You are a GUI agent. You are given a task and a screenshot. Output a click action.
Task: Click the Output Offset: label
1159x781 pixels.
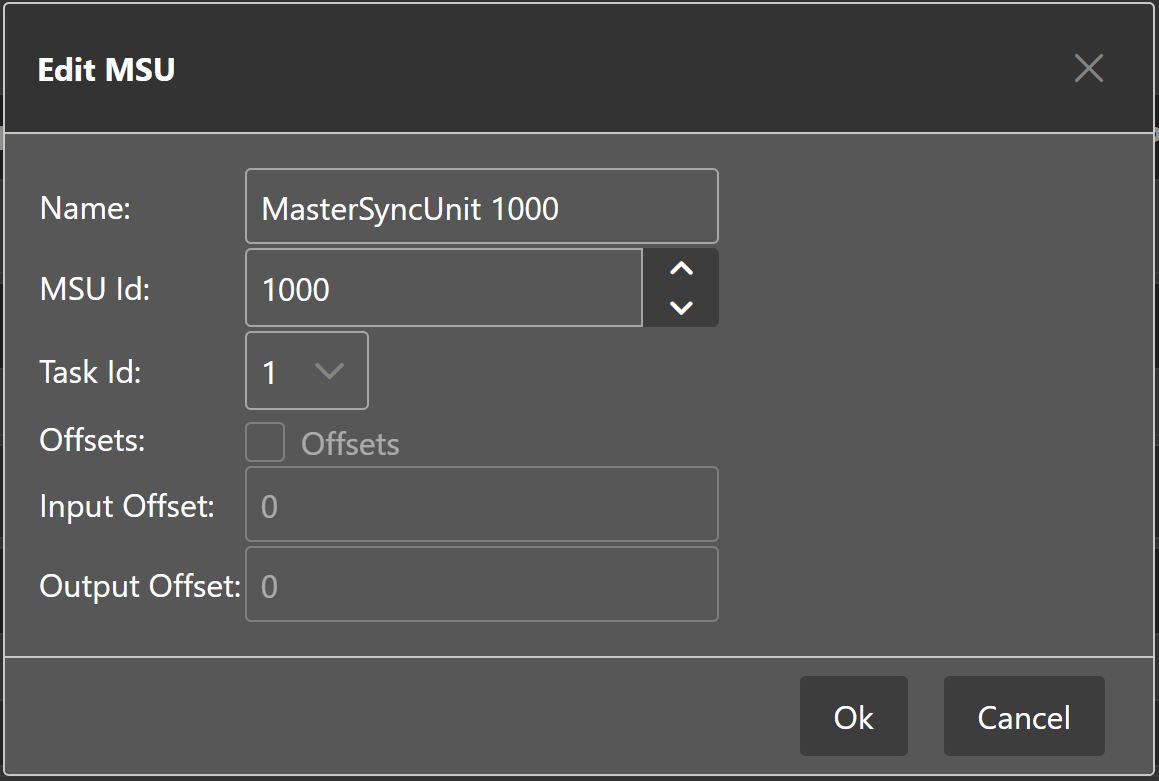[139, 586]
